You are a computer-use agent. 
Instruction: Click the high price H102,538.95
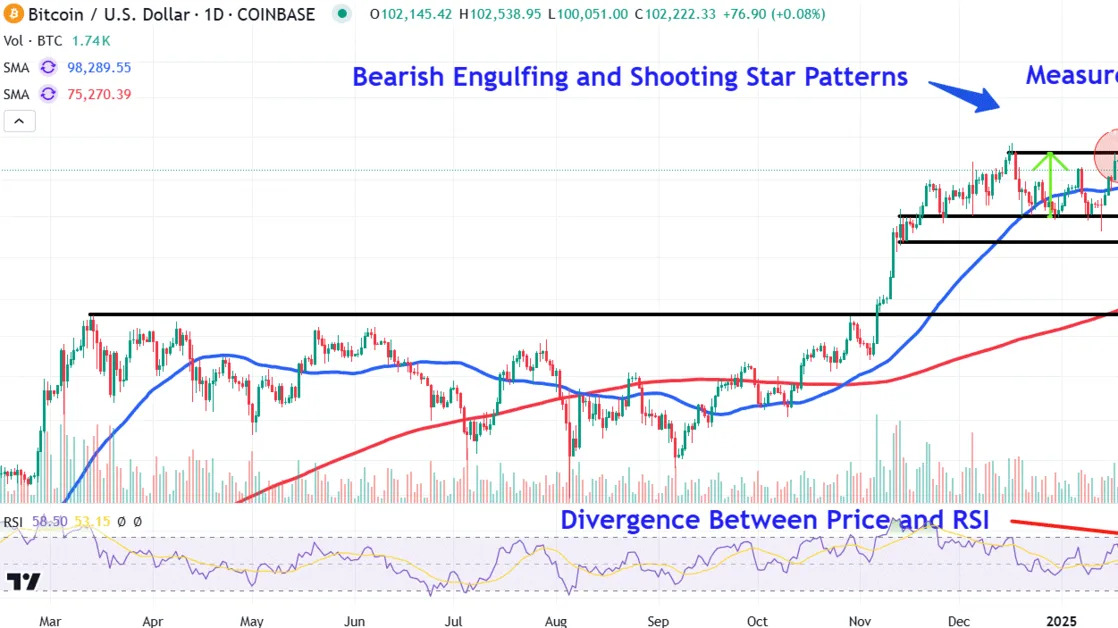[x=500, y=14]
